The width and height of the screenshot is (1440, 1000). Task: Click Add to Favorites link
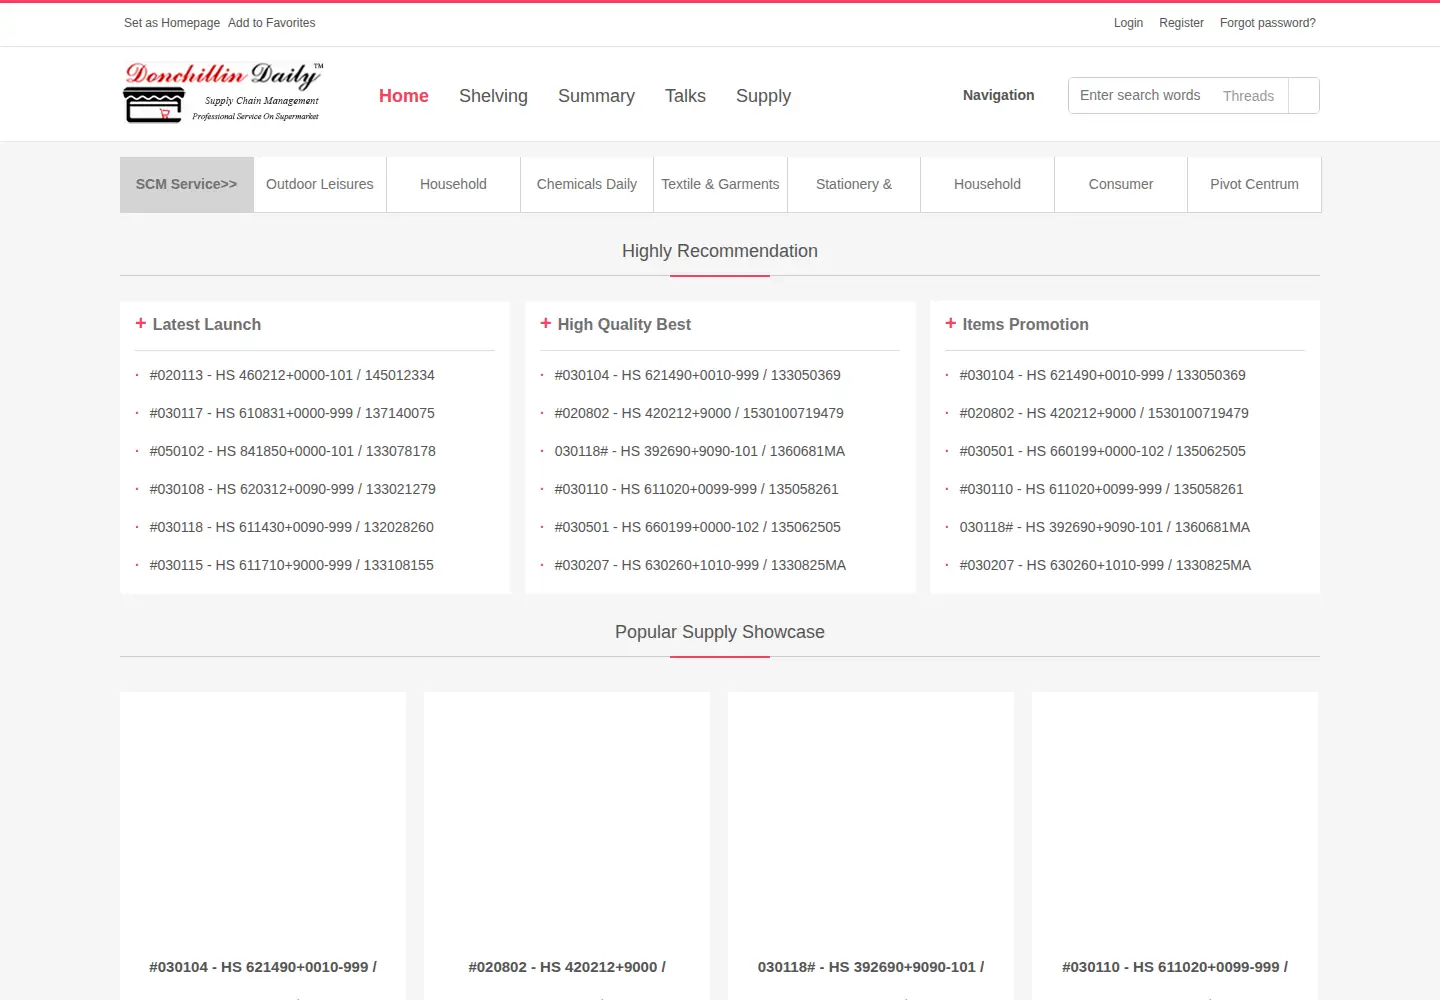point(272,23)
